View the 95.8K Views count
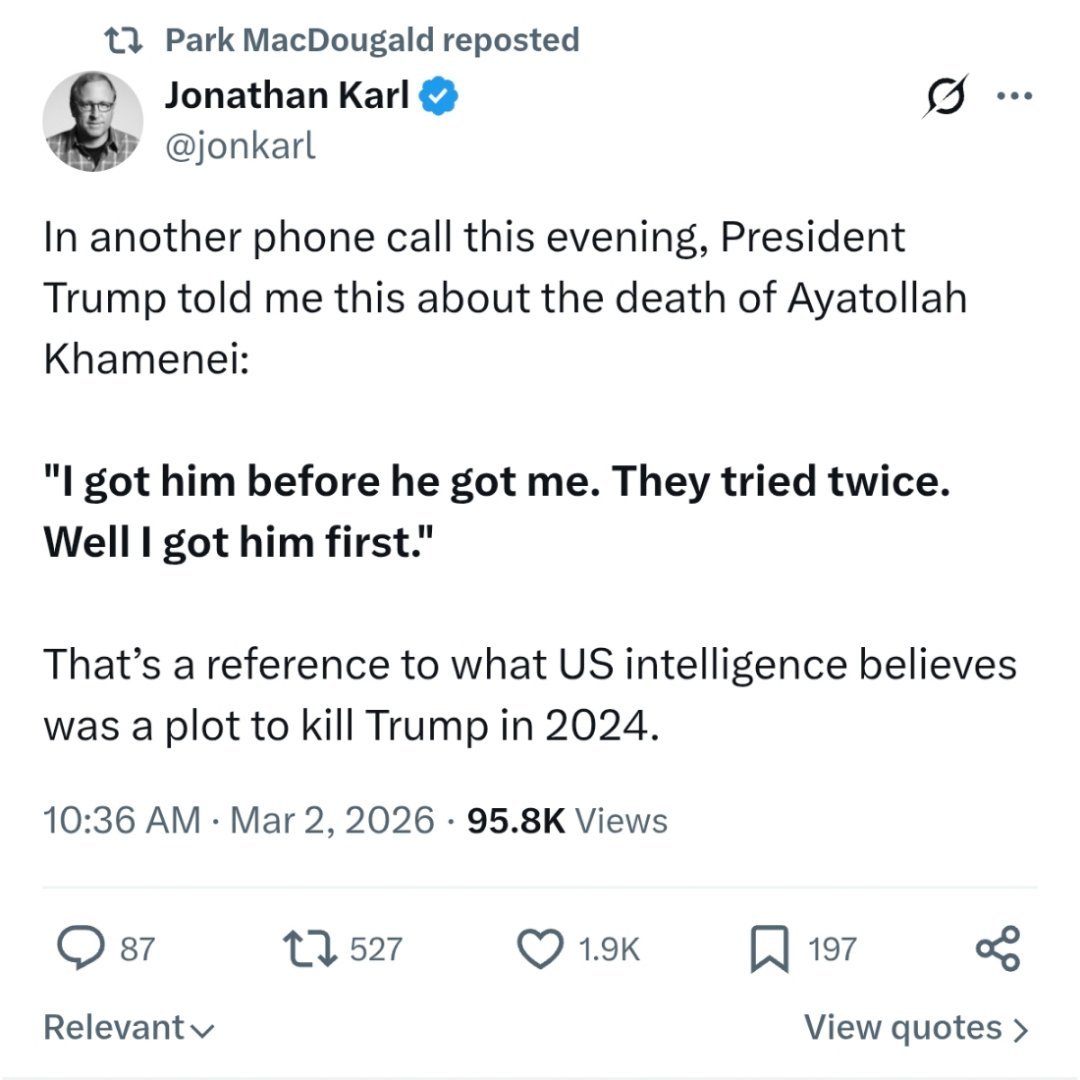Viewport: 1080px width, 1080px height. pos(567,821)
